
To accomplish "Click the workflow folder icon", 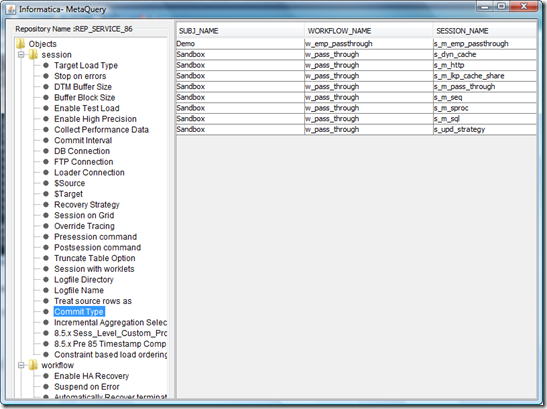I will (x=33, y=365).
